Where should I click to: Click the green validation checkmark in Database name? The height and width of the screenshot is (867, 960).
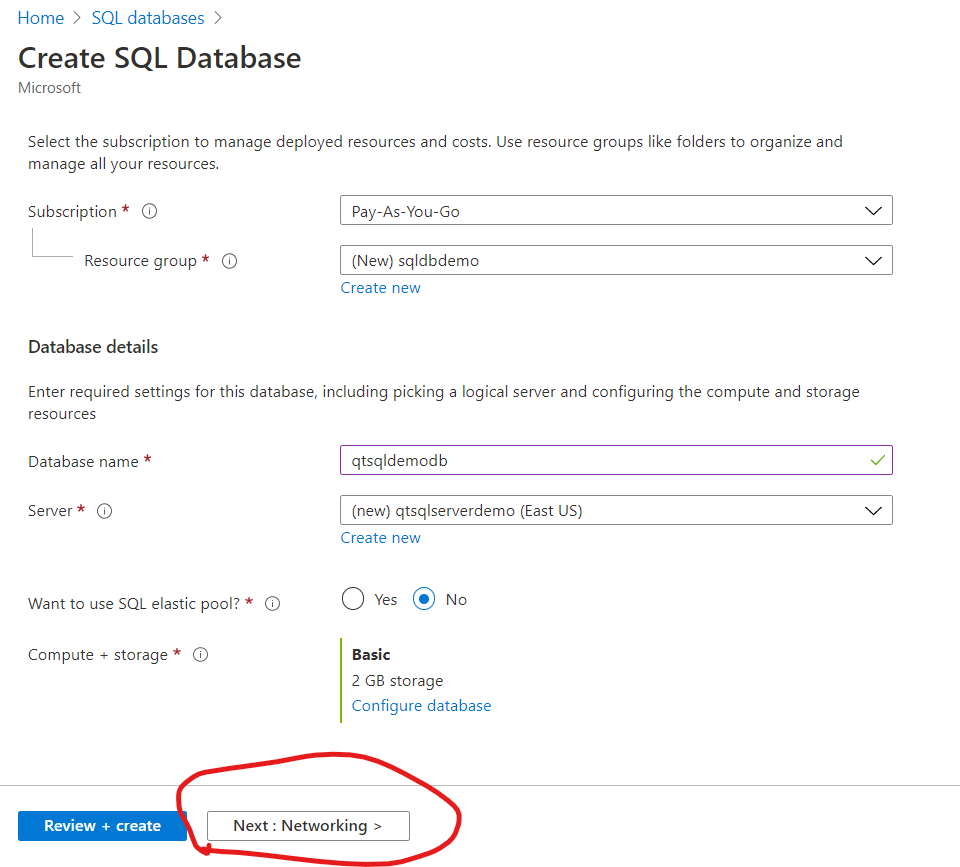pyautogui.click(x=877, y=460)
